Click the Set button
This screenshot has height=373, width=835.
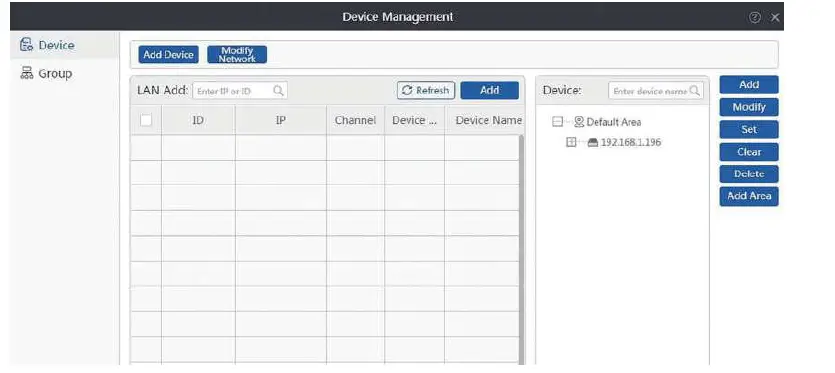tap(749, 129)
